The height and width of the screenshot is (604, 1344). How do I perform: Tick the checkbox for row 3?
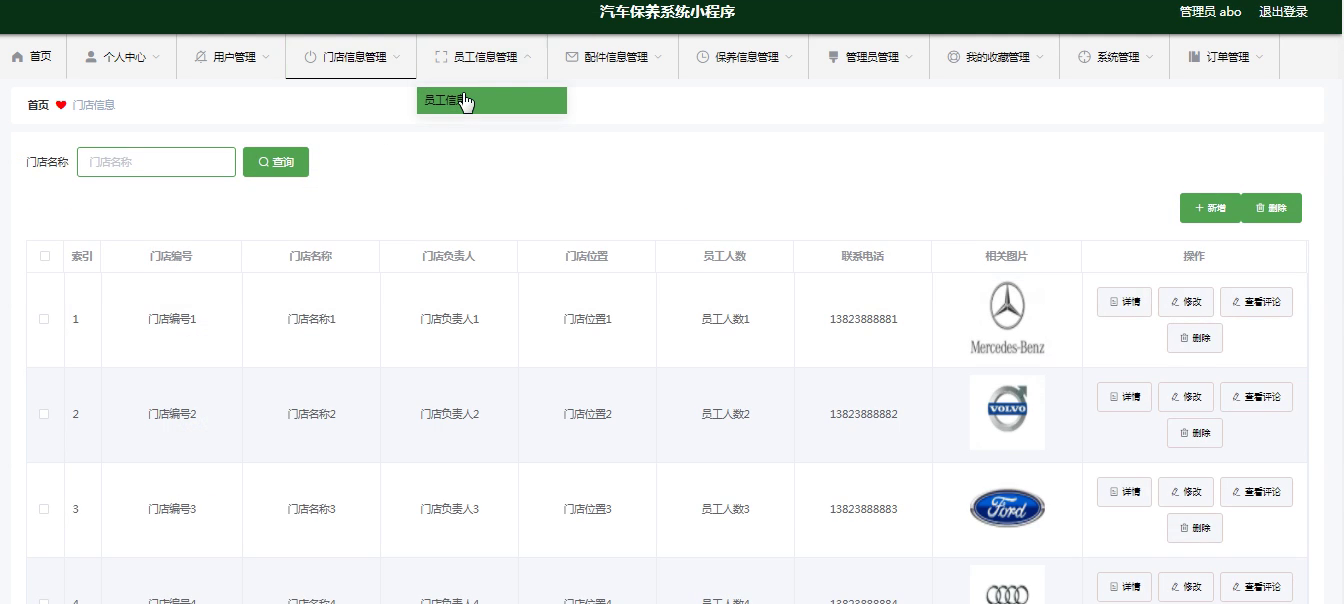[44, 509]
